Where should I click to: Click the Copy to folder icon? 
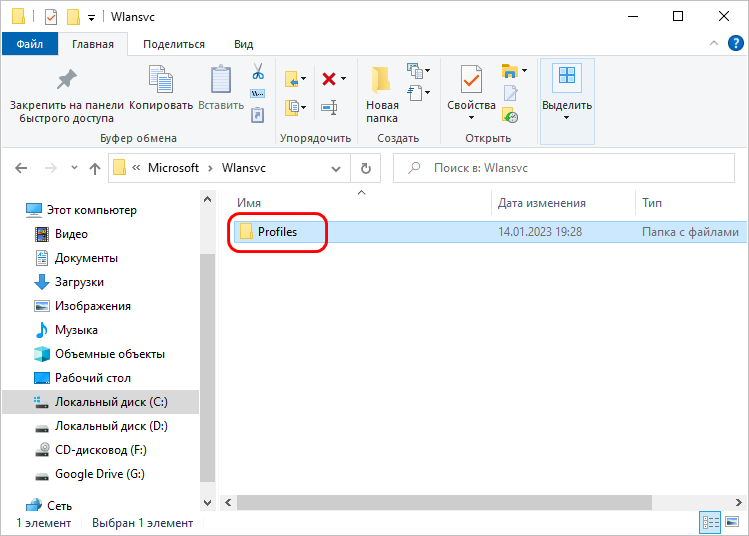[291, 107]
